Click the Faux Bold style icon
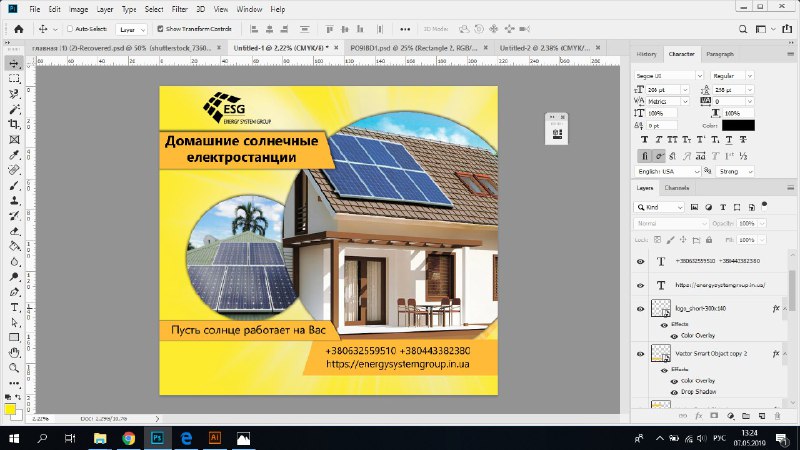 tap(644, 139)
